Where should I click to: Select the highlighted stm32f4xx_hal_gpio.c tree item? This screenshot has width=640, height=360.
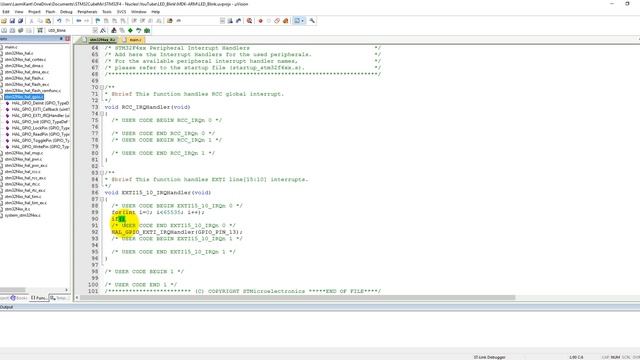pos(24,97)
